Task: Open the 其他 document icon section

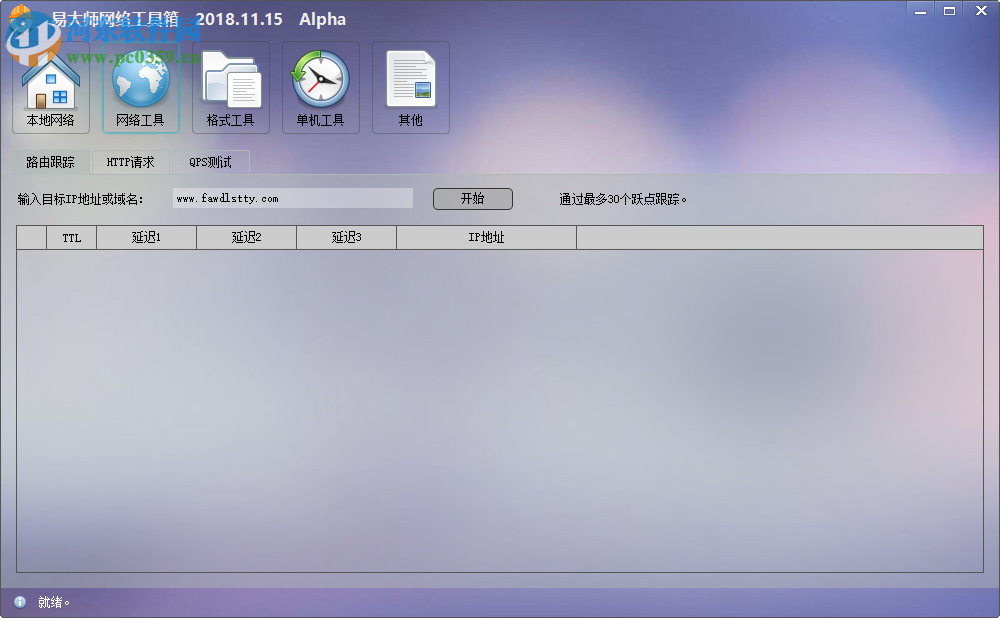Action: coord(410,85)
